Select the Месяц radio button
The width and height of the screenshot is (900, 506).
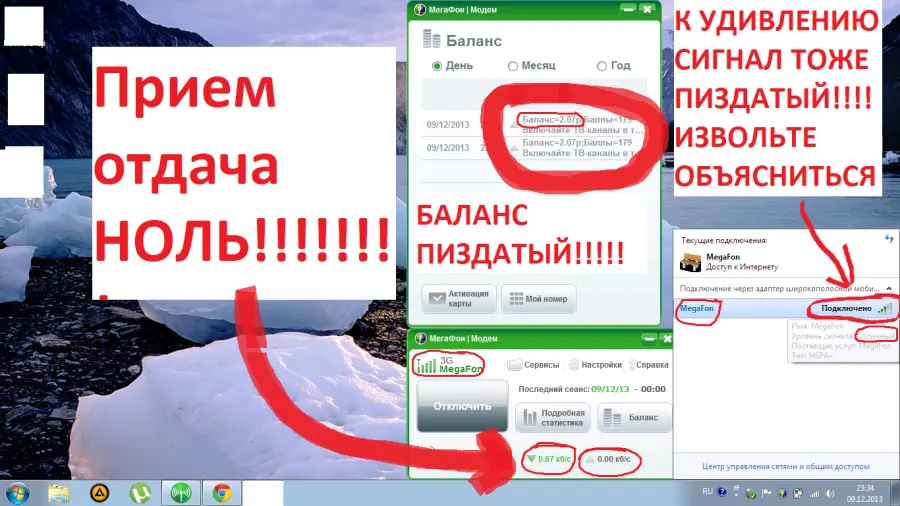pos(513,66)
